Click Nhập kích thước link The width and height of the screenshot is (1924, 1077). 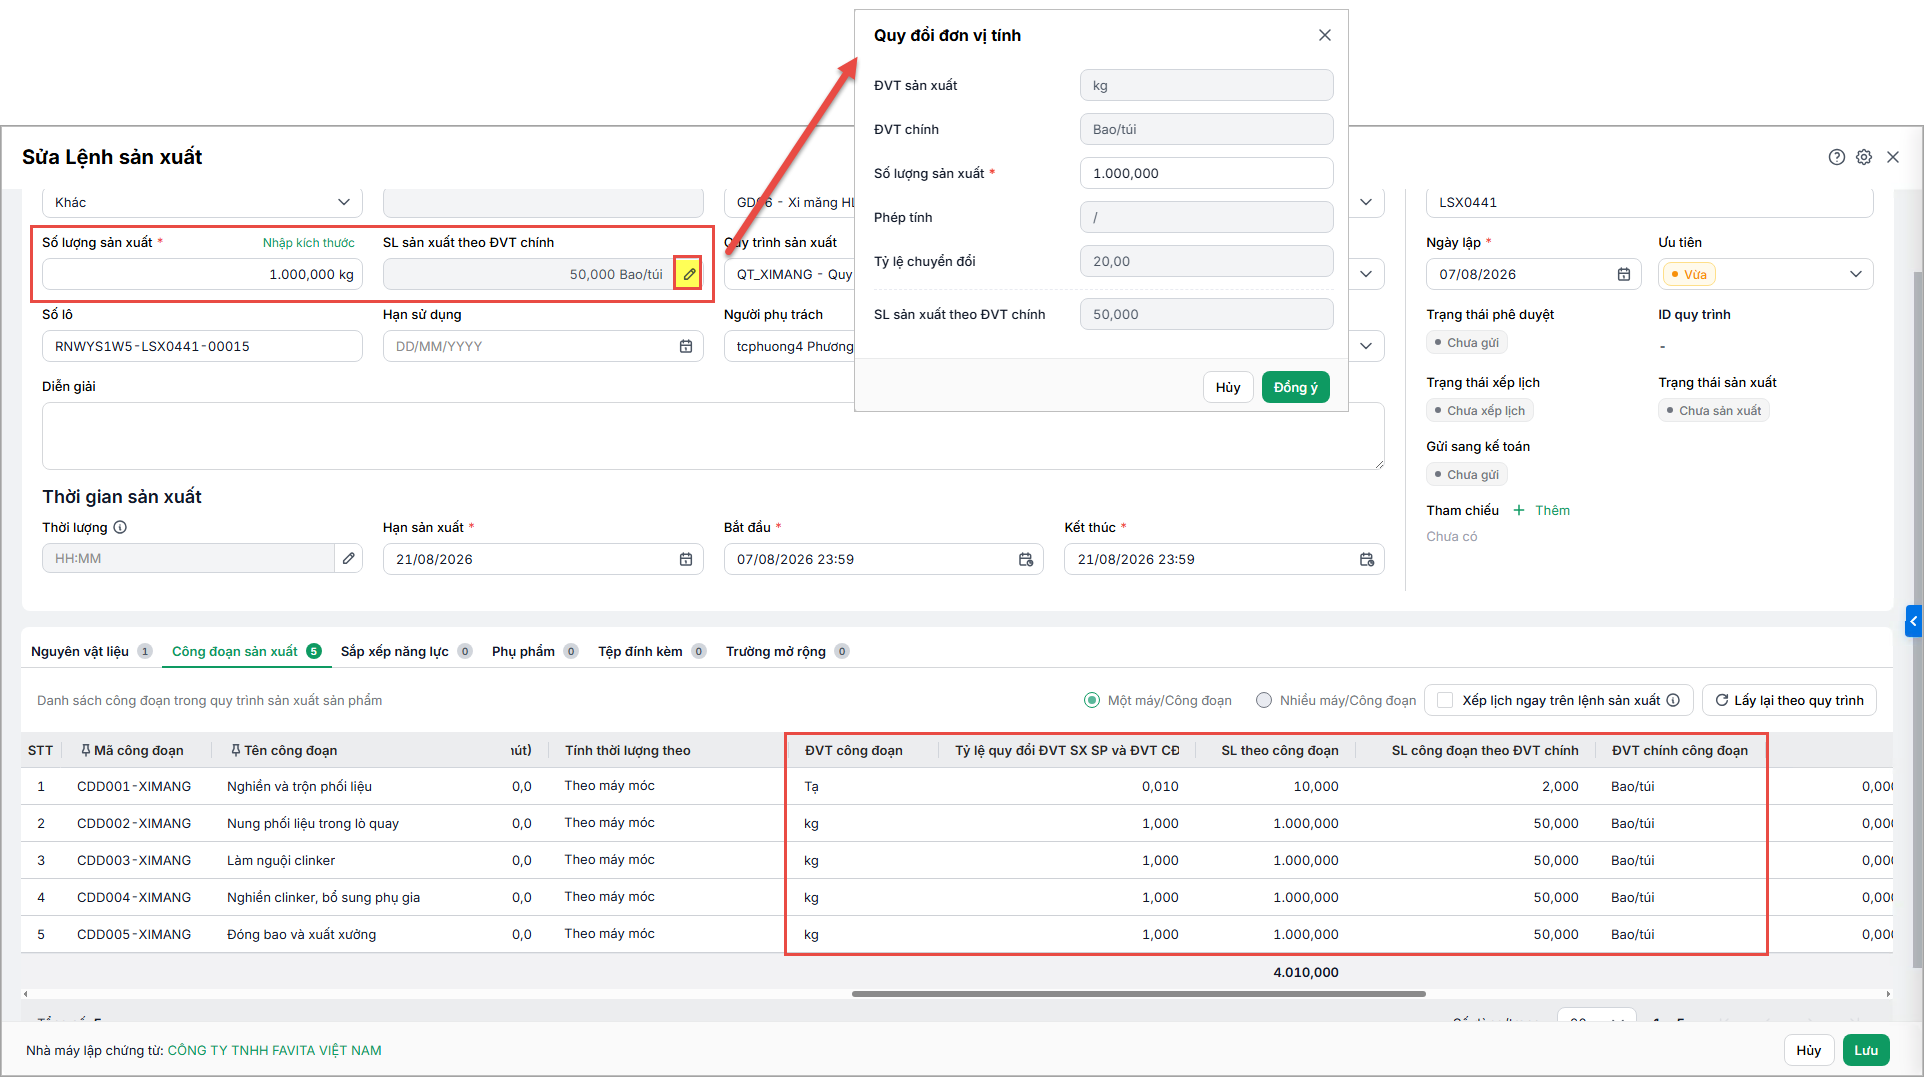[x=308, y=243]
